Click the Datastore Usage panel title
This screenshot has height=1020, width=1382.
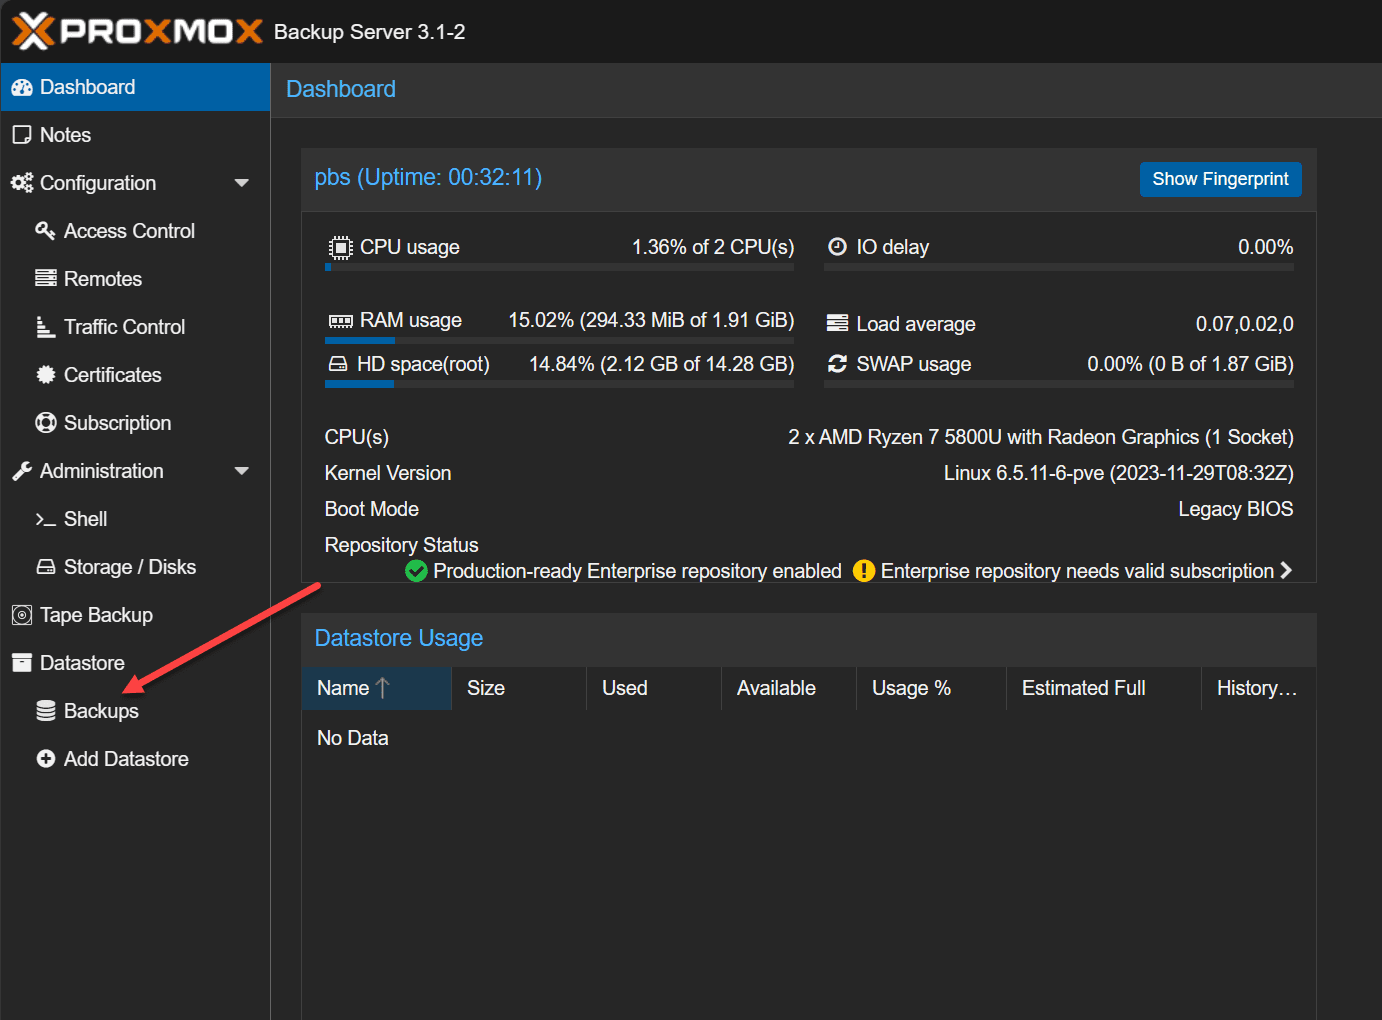click(x=399, y=638)
